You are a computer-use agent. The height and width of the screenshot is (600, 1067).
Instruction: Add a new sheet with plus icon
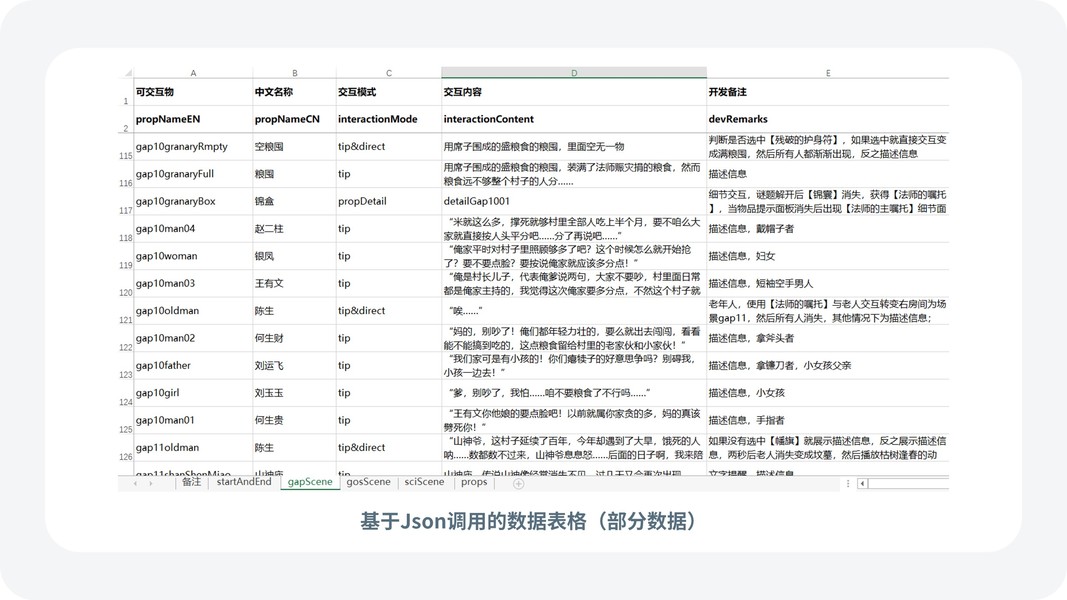click(519, 484)
